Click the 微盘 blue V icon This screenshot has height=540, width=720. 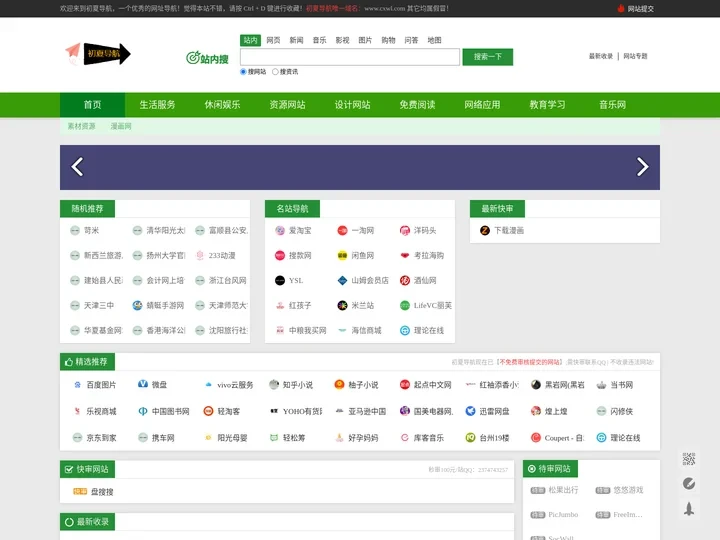[143, 384]
